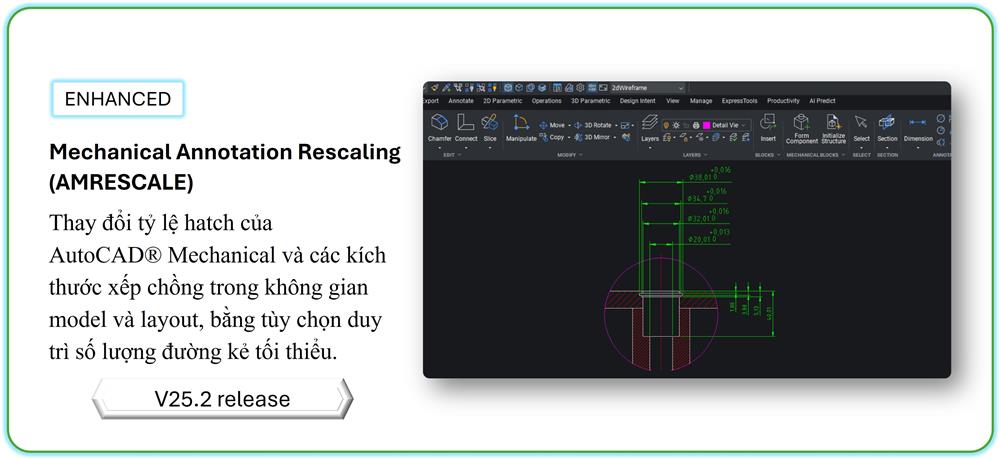Open the AI Predict tab
This screenshot has width=1000, height=459.
[822, 101]
